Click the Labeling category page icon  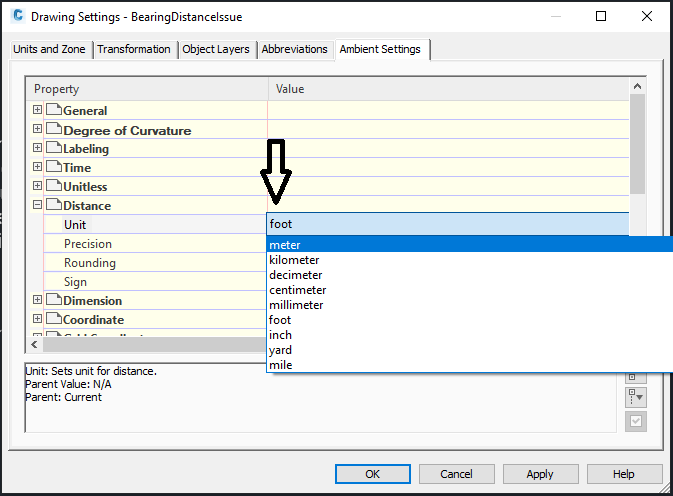(53, 148)
